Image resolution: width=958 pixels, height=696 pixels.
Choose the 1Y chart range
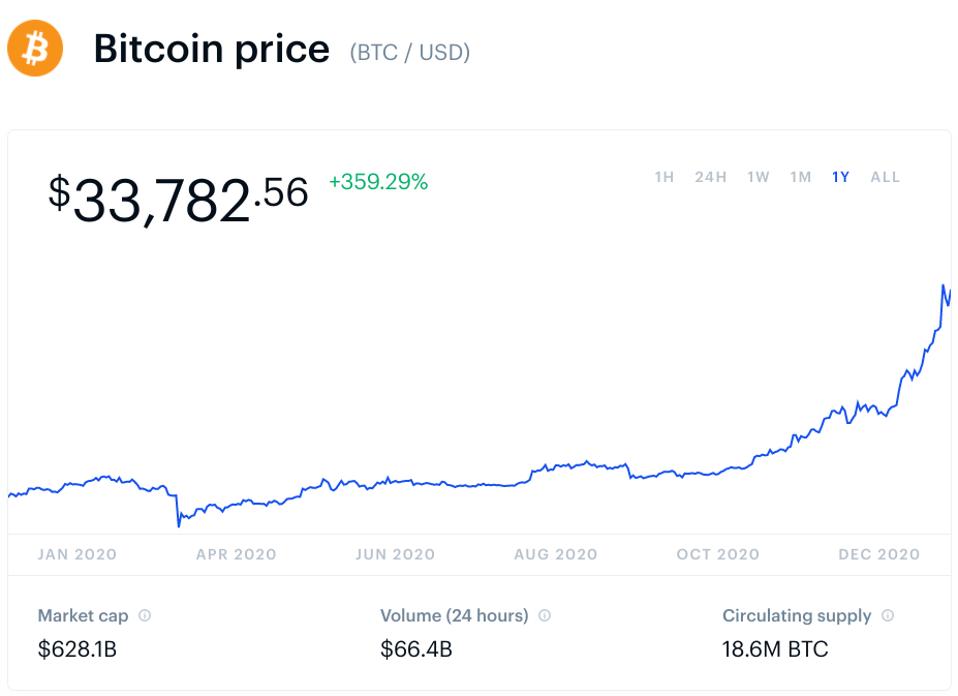840,177
